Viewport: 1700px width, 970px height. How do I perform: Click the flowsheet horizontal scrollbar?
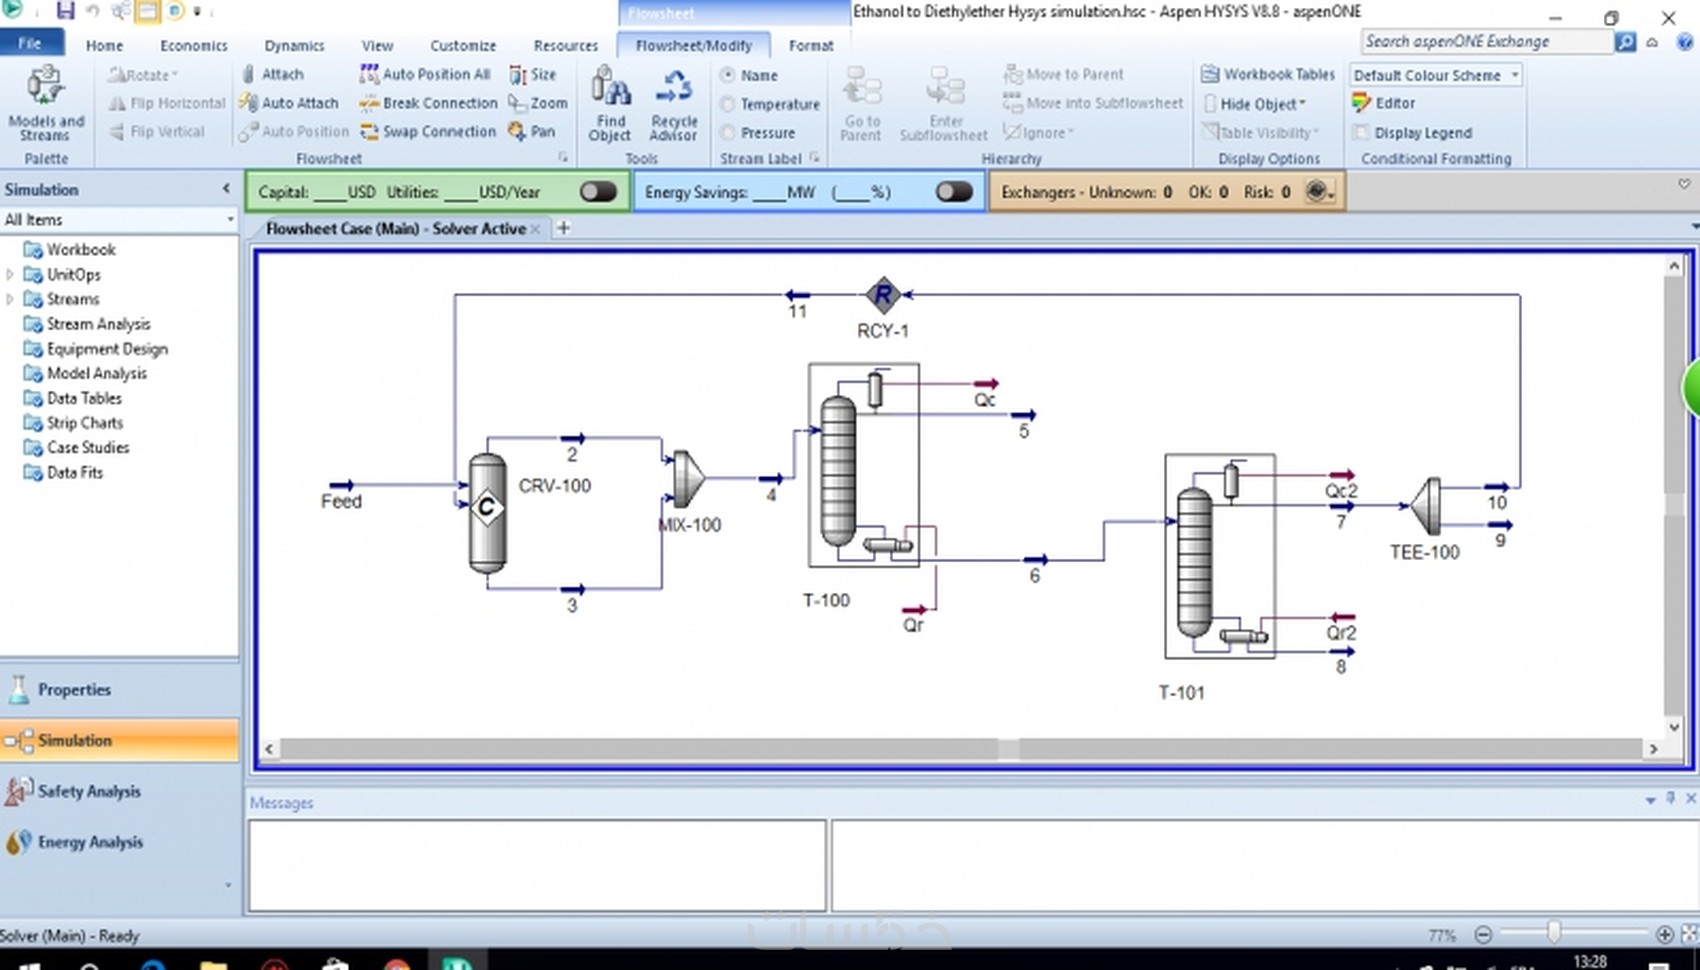tap(961, 748)
